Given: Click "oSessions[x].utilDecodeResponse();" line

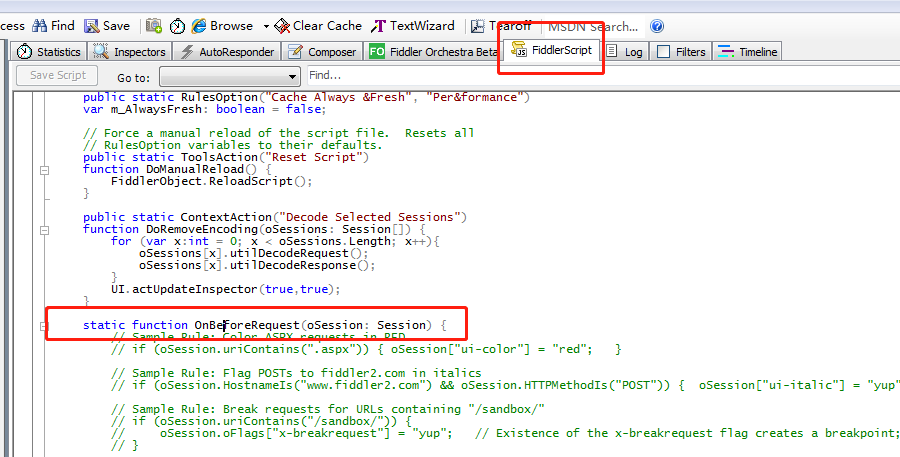Looking at the screenshot, I should pyautogui.click(x=257, y=265).
